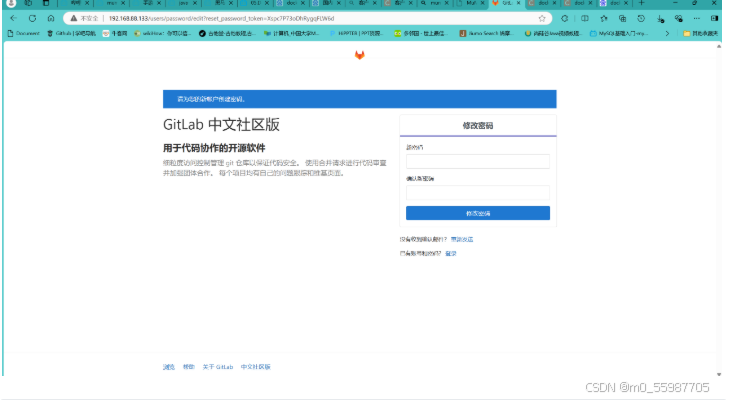Toggle the split screen icon in toolbar
Image resolution: width=730 pixels, height=400 pixels.
[x=585, y=19]
